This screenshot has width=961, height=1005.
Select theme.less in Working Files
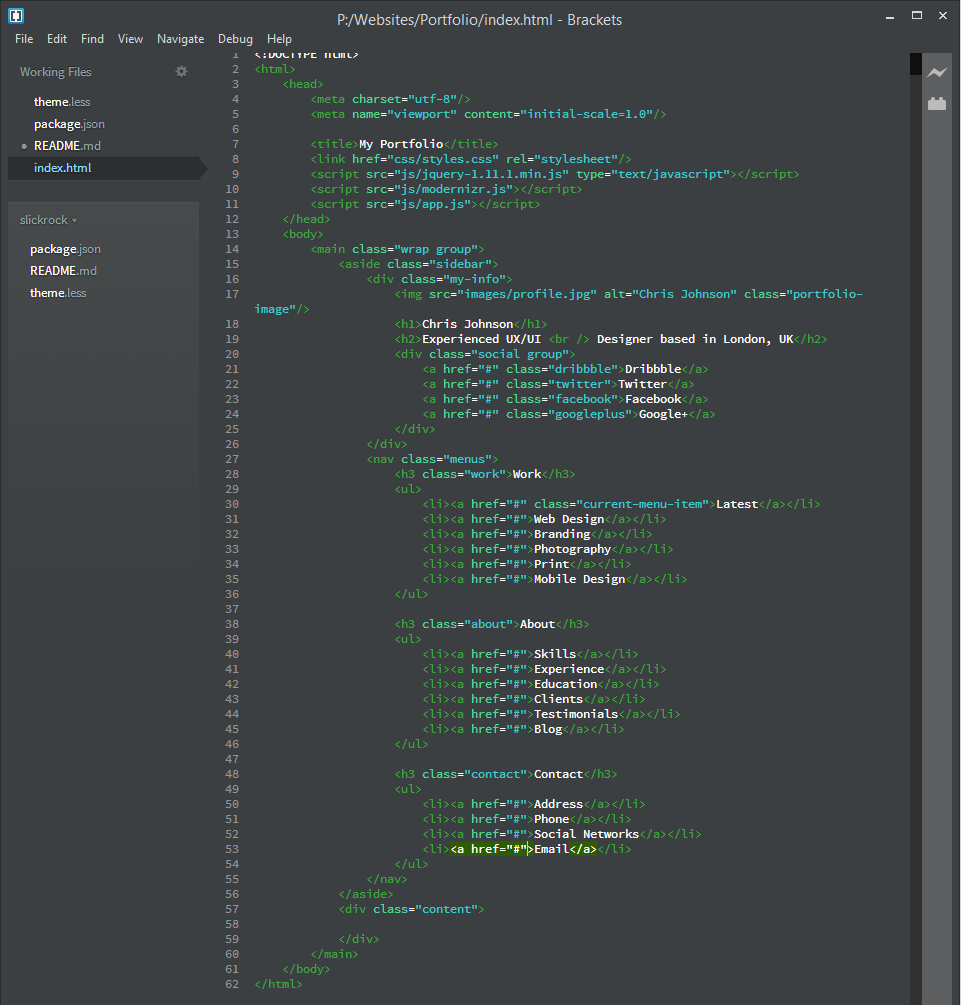pyautogui.click(x=62, y=102)
